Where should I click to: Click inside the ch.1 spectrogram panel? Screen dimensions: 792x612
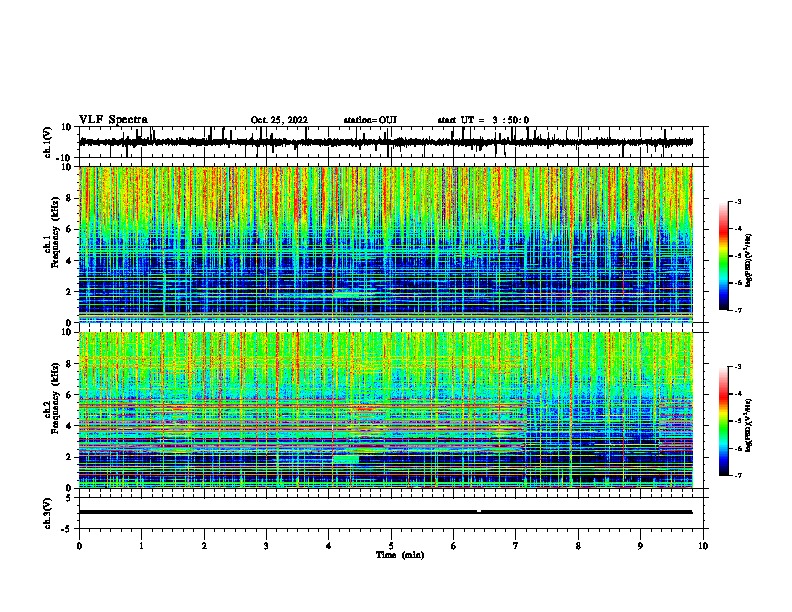coord(386,244)
